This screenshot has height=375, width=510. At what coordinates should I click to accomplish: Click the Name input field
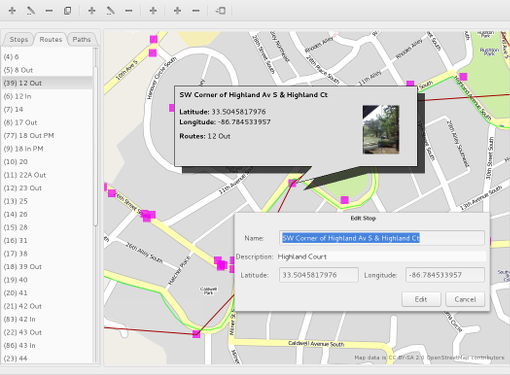pos(382,238)
